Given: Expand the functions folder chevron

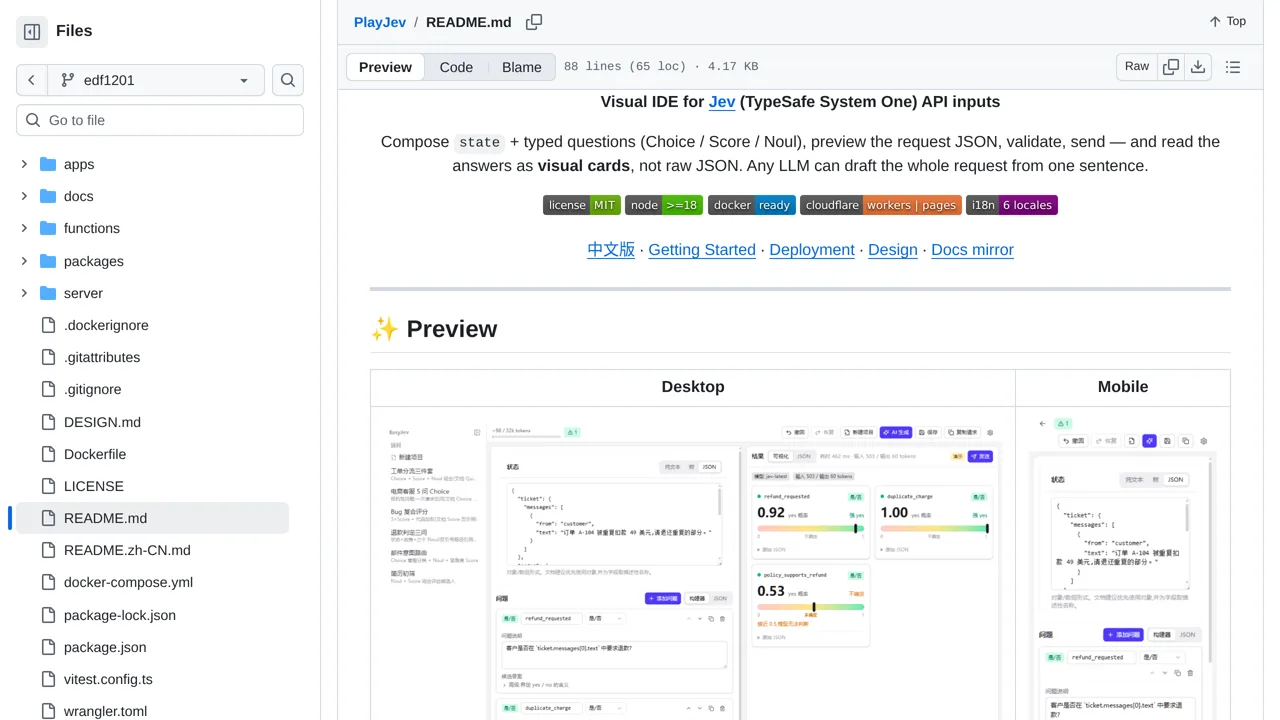Looking at the screenshot, I should (x=24, y=228).
